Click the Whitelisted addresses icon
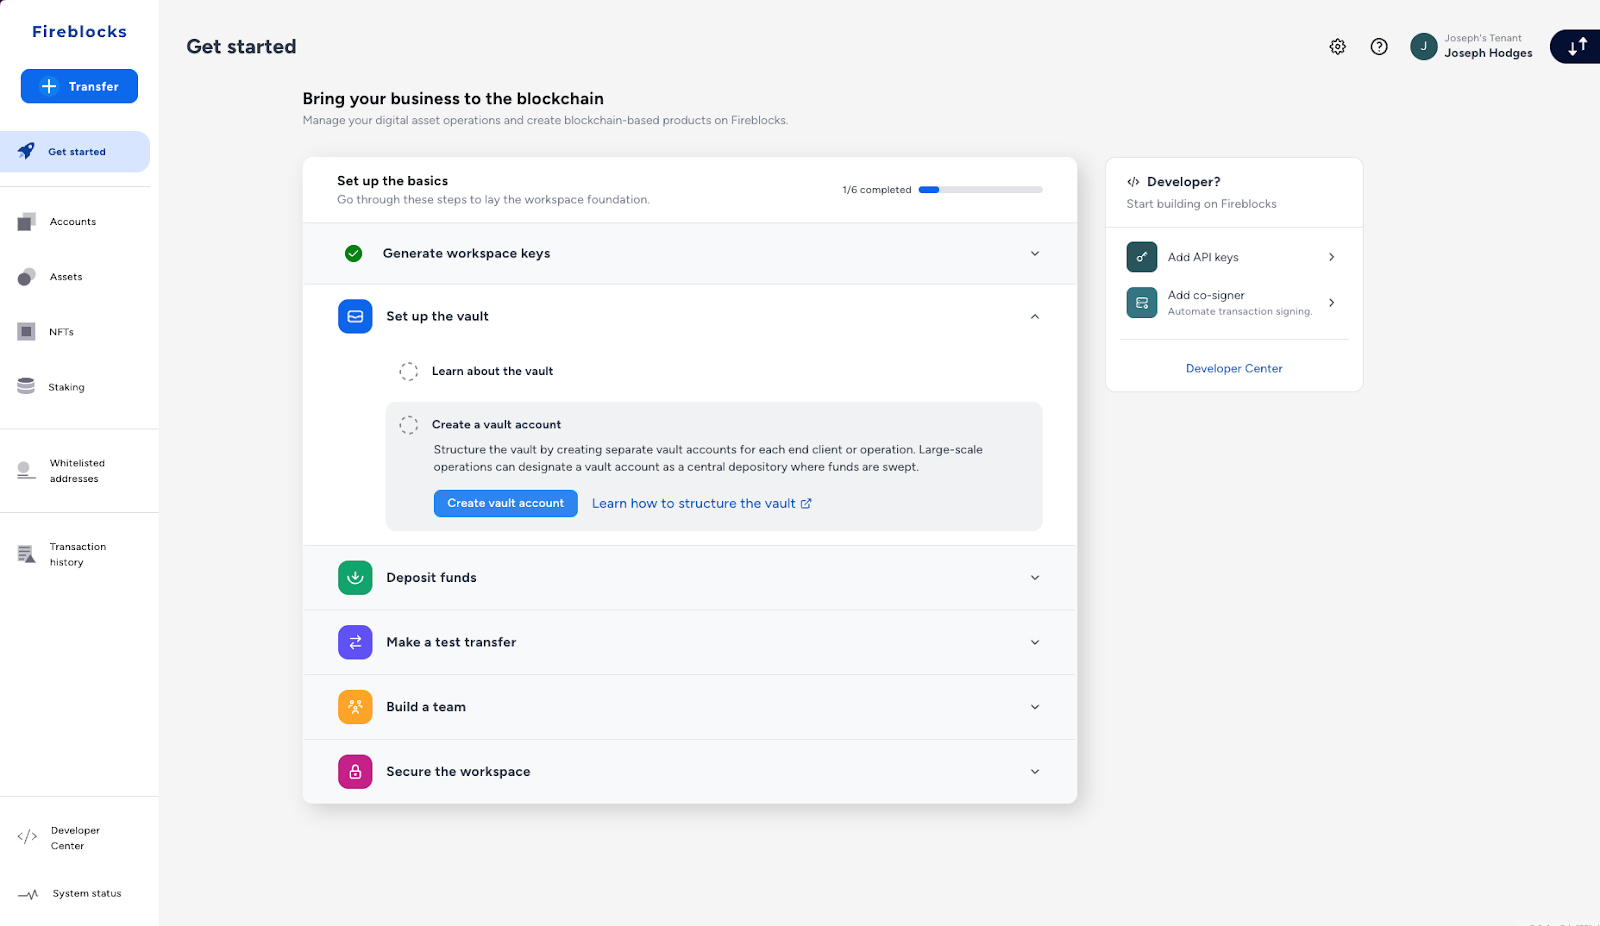 [26, 470]
